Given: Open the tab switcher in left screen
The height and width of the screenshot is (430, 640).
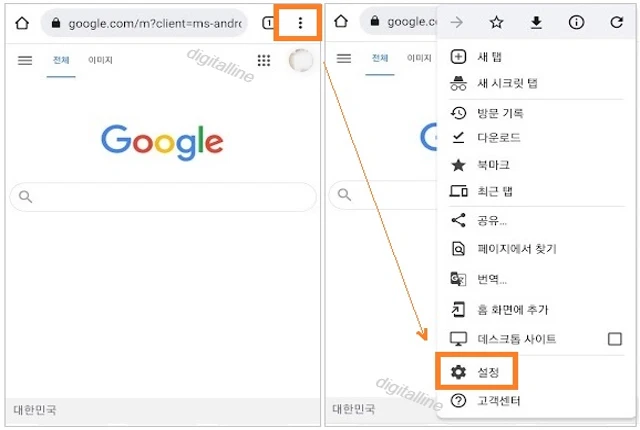Looking at the screenshot, I should pyautogui.click(x=267, y=23).
